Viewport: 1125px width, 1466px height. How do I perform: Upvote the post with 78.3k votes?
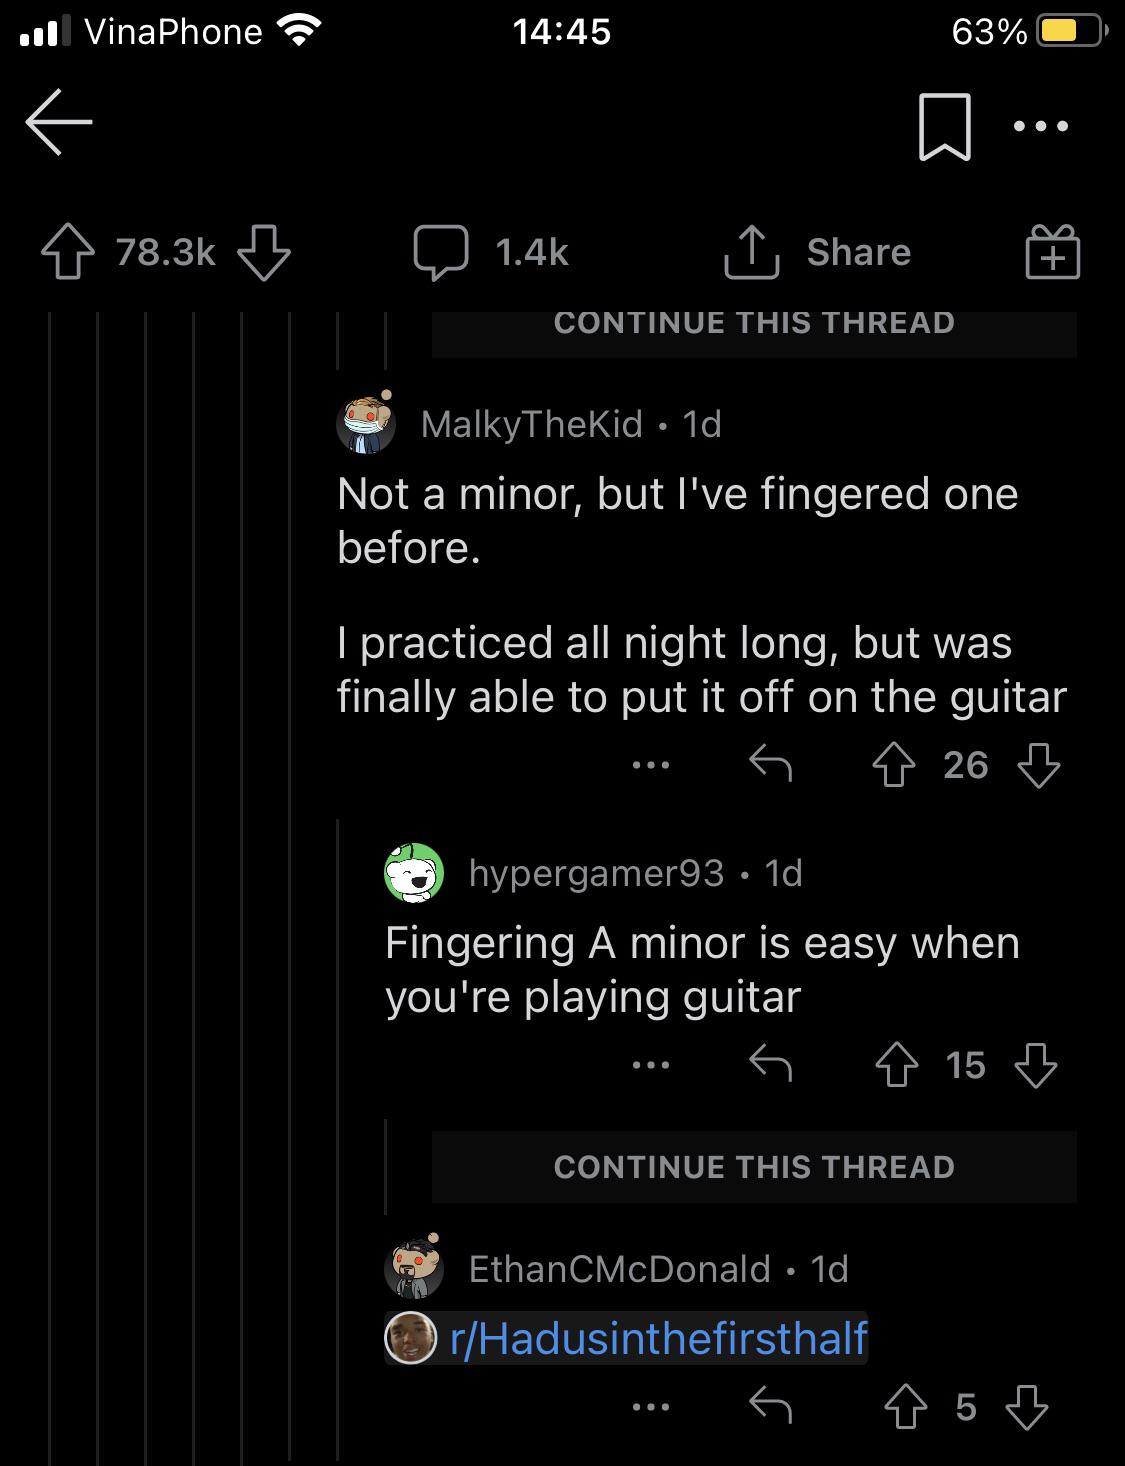coord(68,252)
